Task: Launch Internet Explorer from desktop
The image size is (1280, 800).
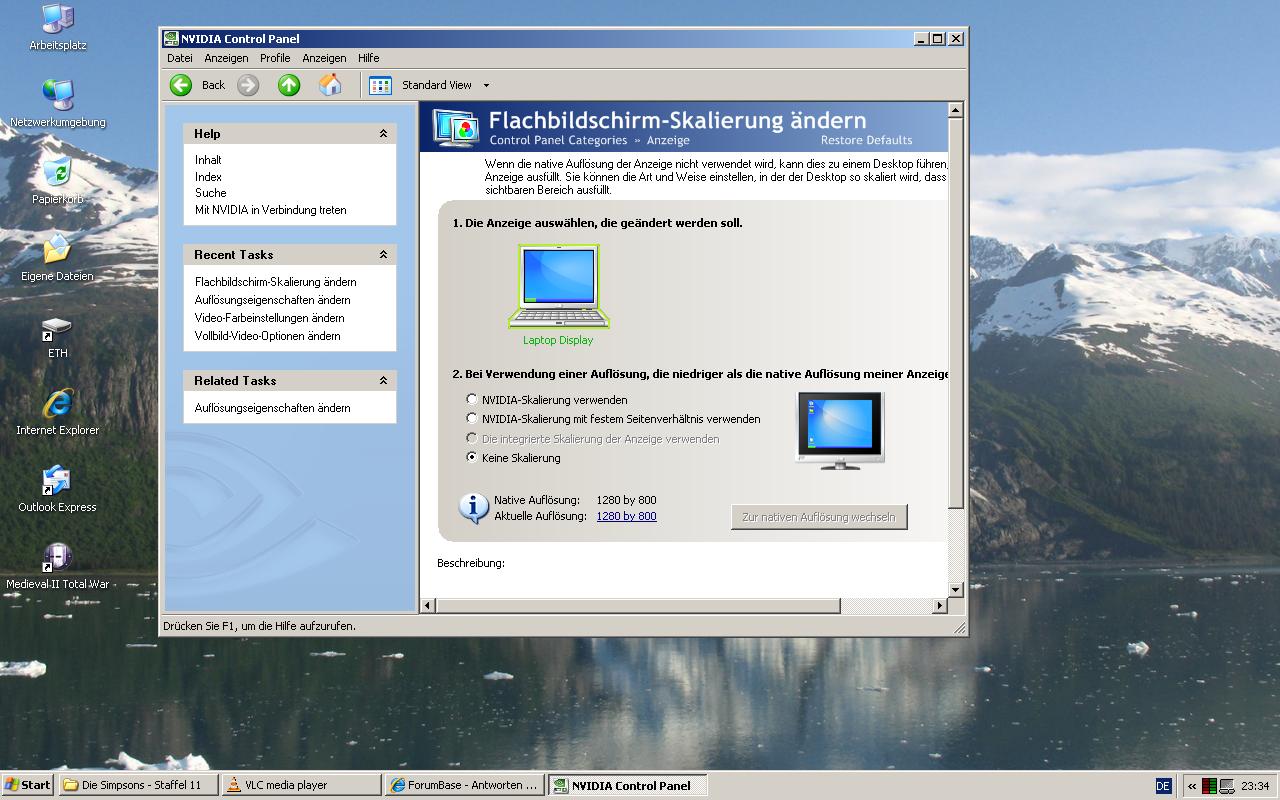Action: click(57, 404)
